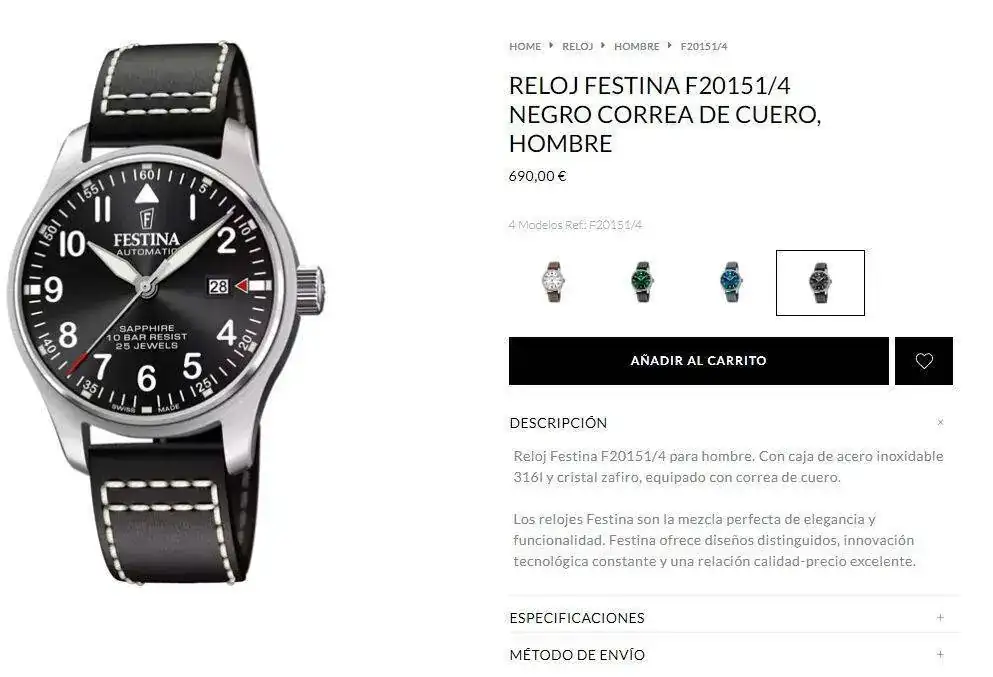Collapse the Descripción section with the x icon

pos(940,422)
